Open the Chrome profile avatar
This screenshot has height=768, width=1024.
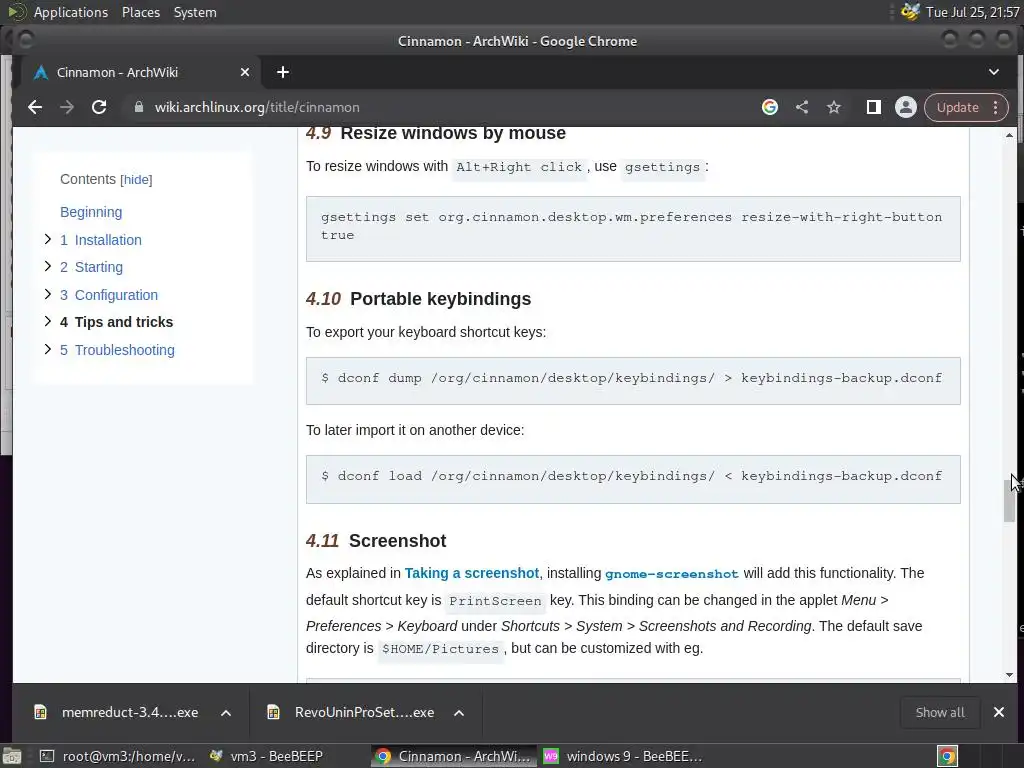coord(905,107)
